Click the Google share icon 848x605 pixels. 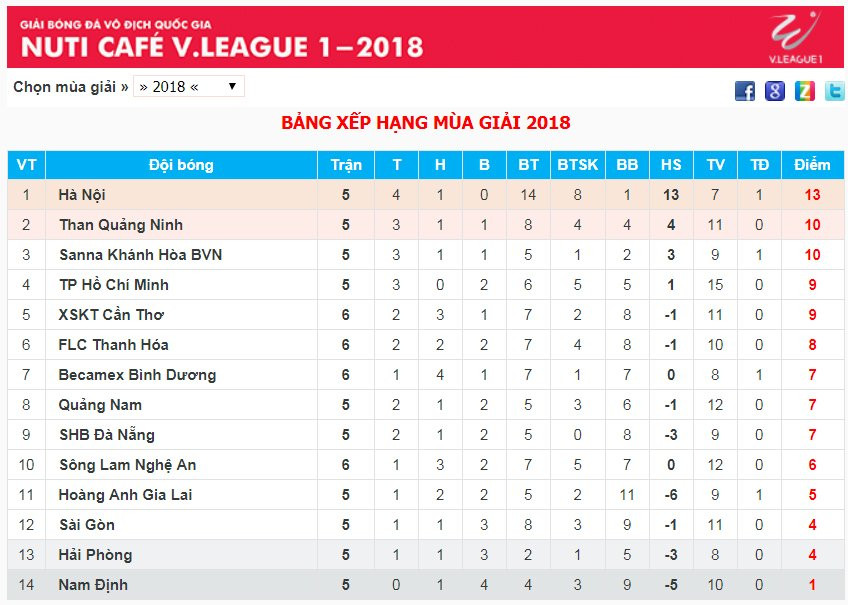click(775, 91)
